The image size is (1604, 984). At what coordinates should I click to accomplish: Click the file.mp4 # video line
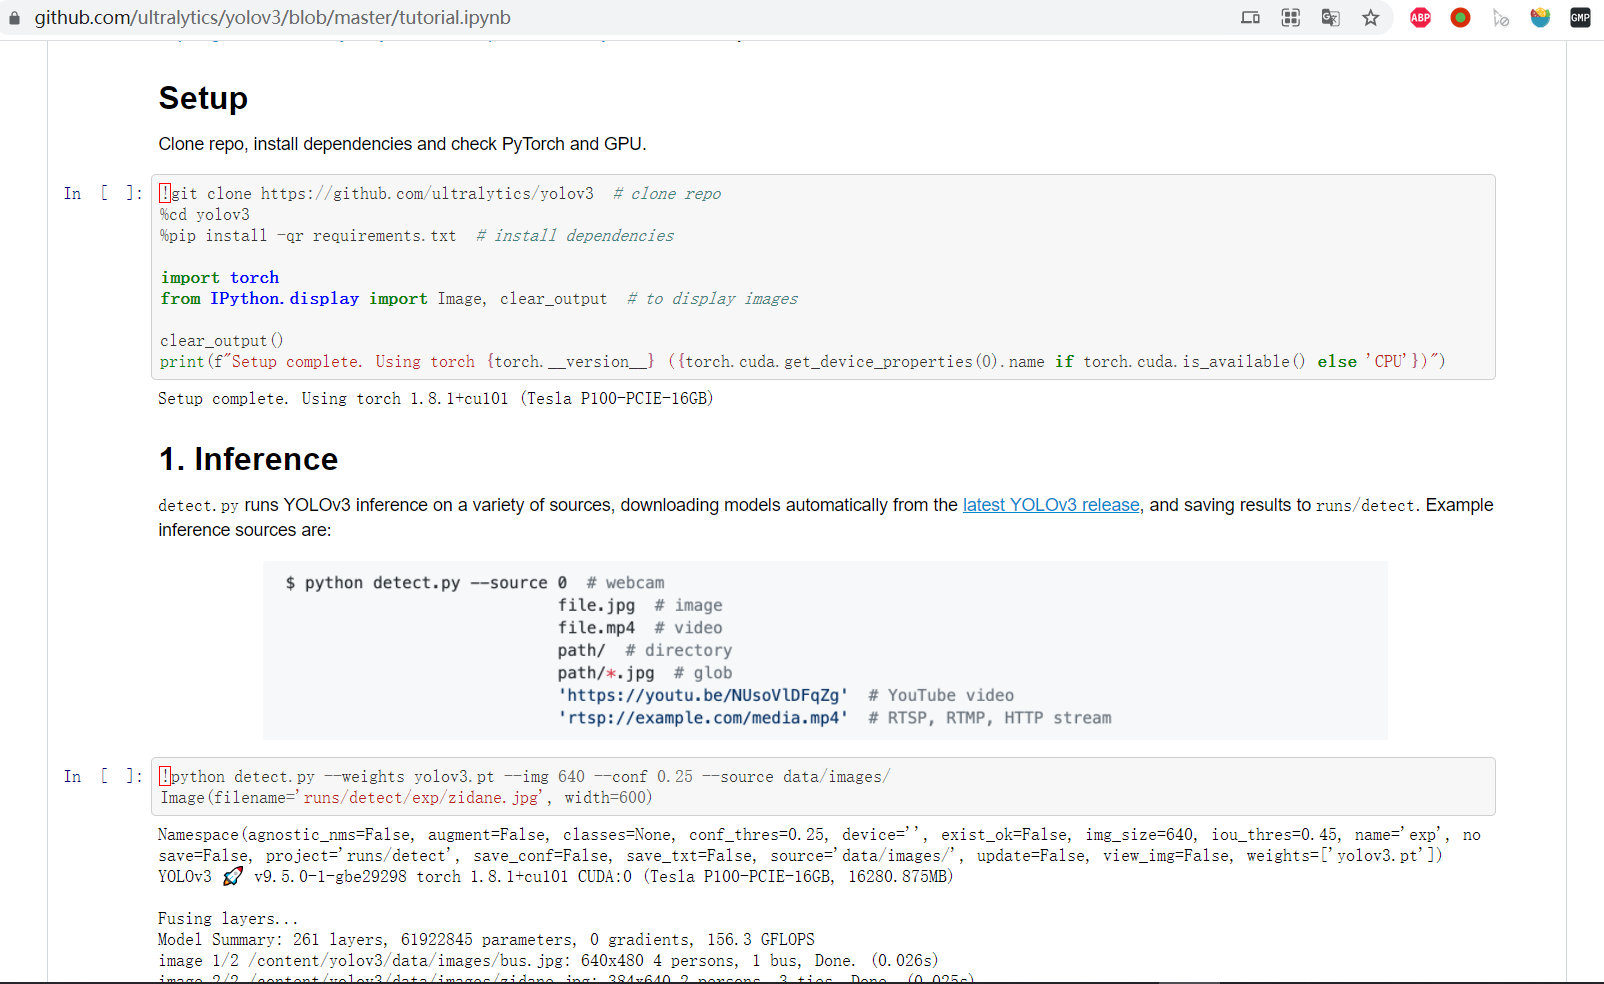pyautogui.click(x=640, y=628)
